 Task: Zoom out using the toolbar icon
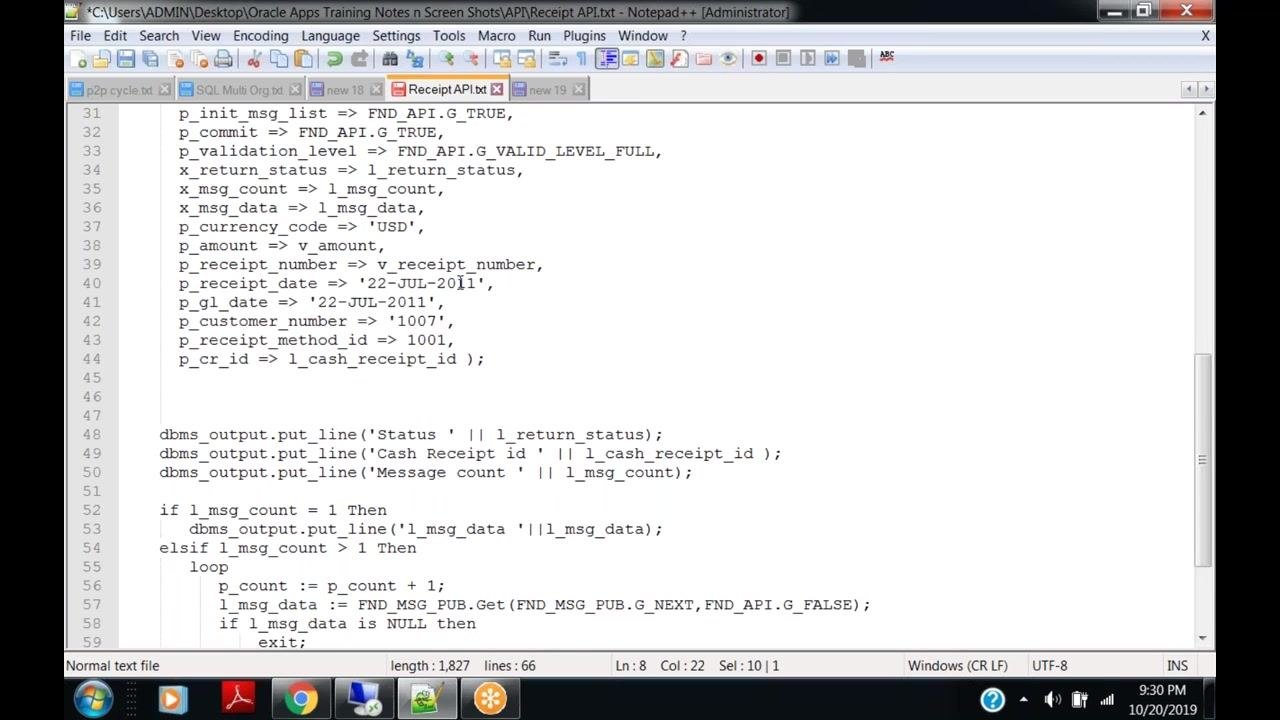tap(471, 58)
